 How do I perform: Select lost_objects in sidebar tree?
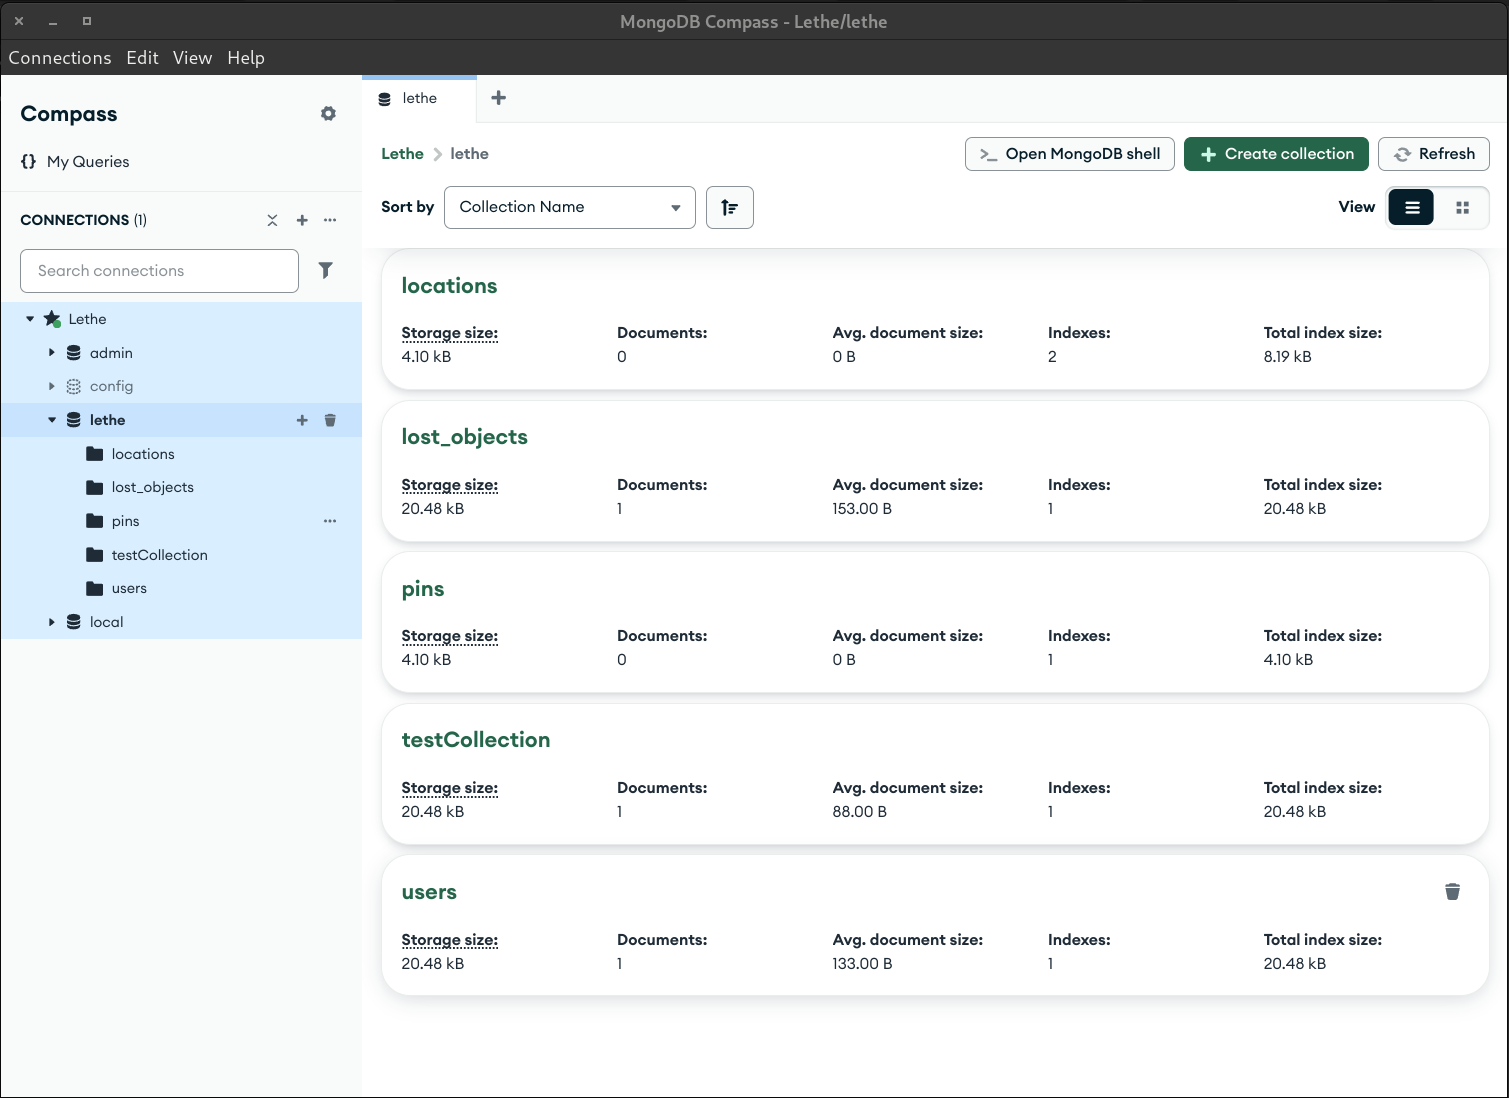pos(153,487)
